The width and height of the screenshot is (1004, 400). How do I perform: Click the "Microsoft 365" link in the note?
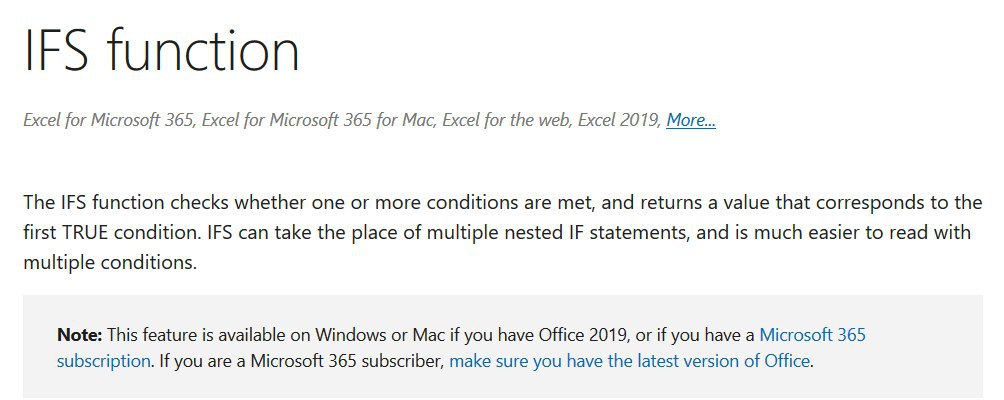(813, 334)
